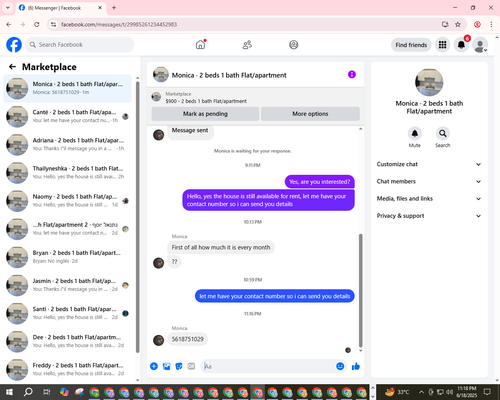The height and width of the screenshot is (400, 500).
Task: Open the Bryan conversation
Action: (x=68, y=257)
